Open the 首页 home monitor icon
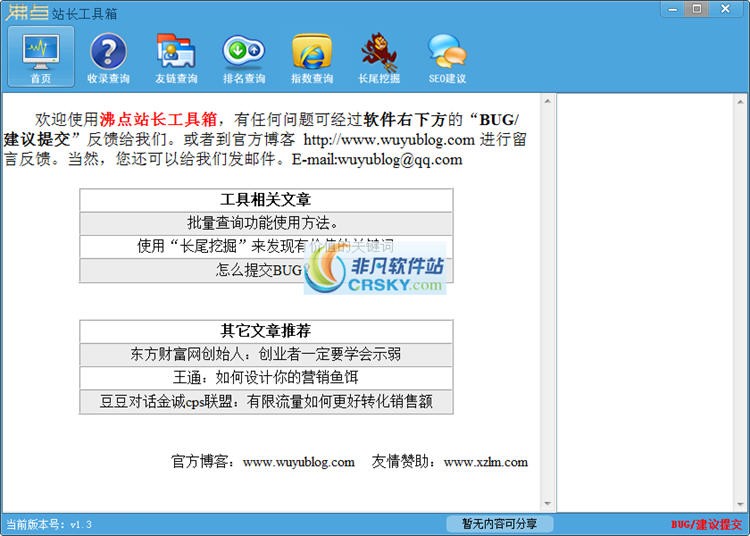The image size is (750, 536). pyautogui.click(x=41, y=57)
